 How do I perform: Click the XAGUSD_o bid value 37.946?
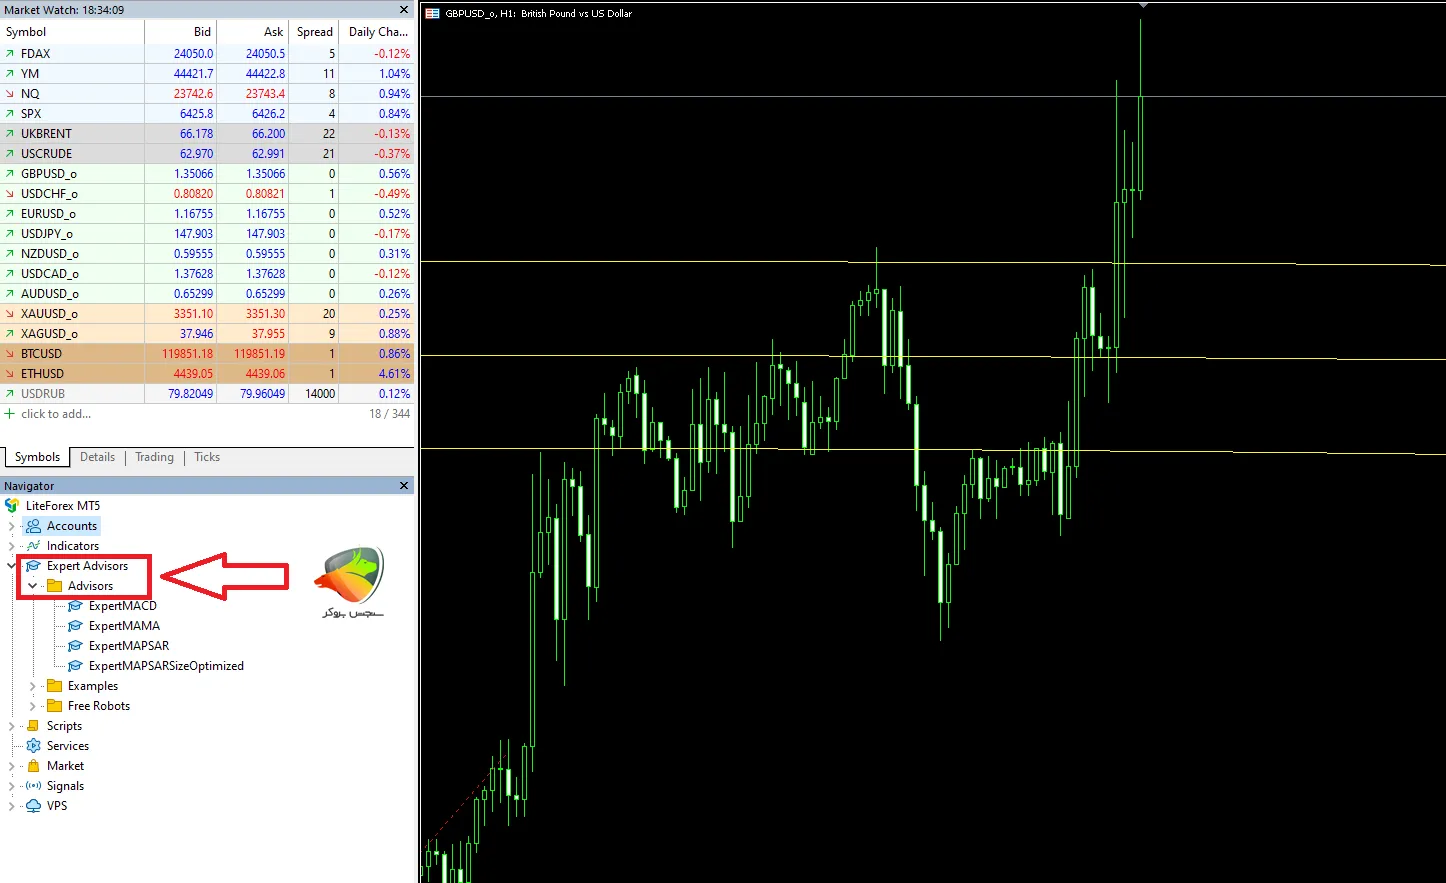(x=196, y=334)
